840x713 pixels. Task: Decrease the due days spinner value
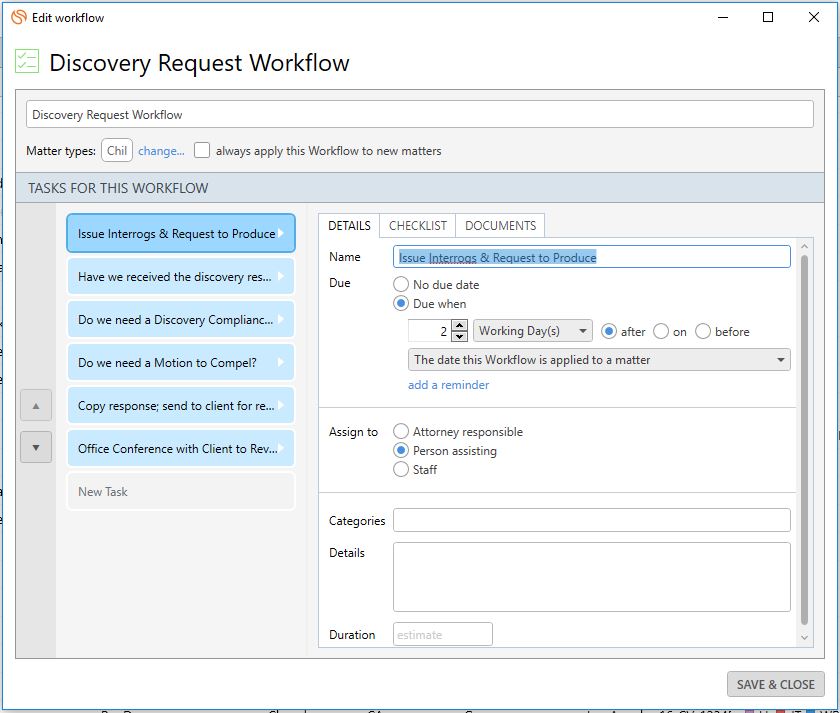(459, 337)
